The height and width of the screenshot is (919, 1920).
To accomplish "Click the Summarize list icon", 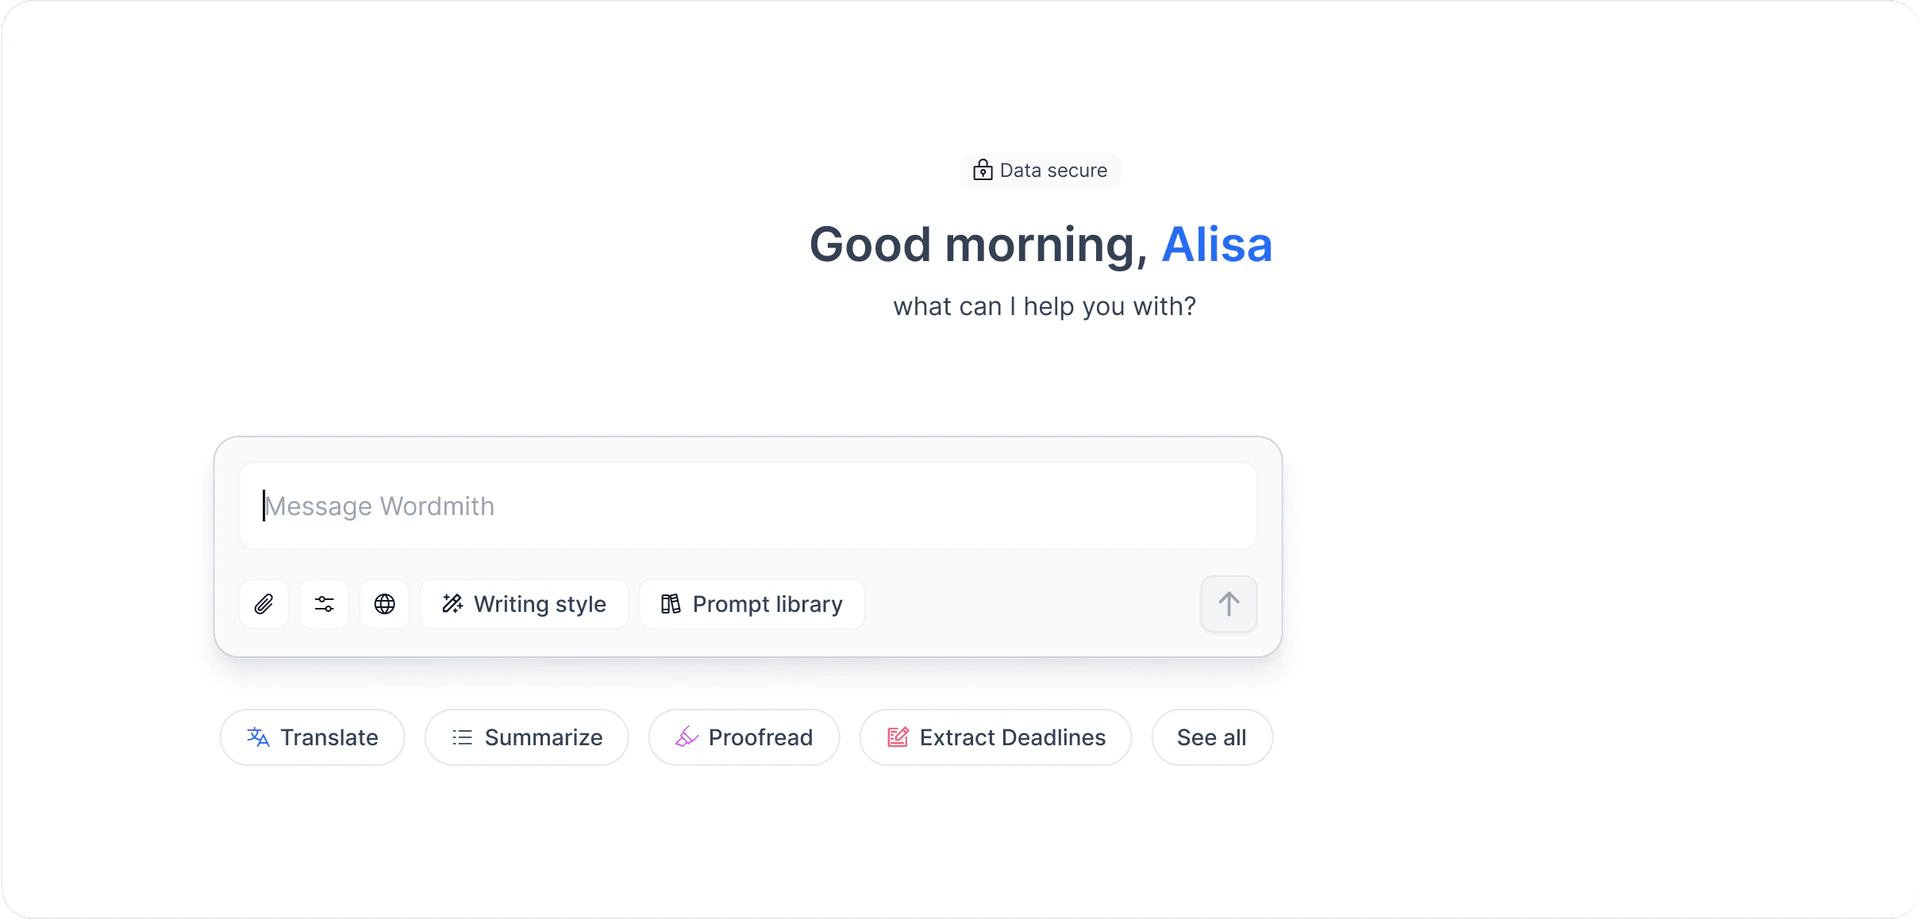I will tap(462, 737).
